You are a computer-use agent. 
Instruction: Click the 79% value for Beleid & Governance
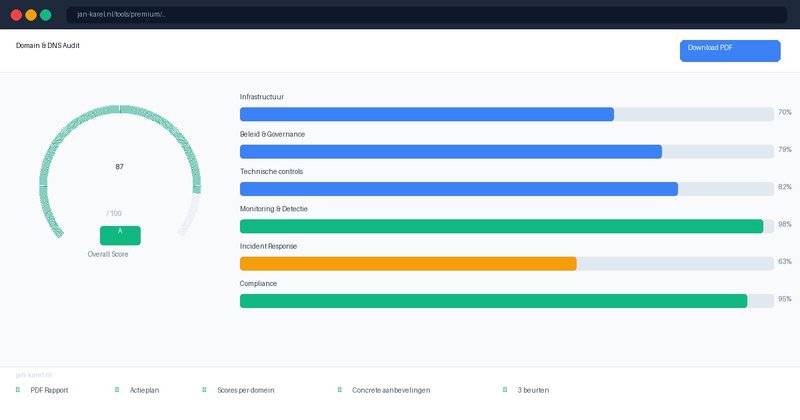point(785,150)
